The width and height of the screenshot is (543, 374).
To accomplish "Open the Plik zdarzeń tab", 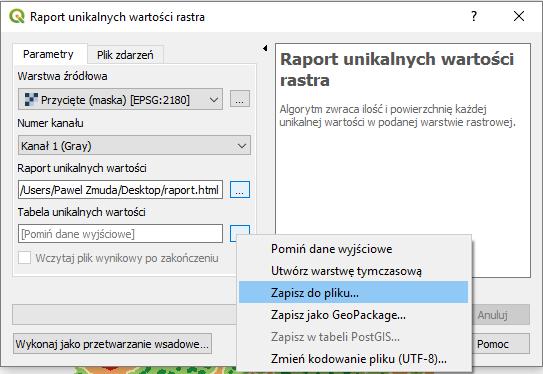I will click(125, 55).
